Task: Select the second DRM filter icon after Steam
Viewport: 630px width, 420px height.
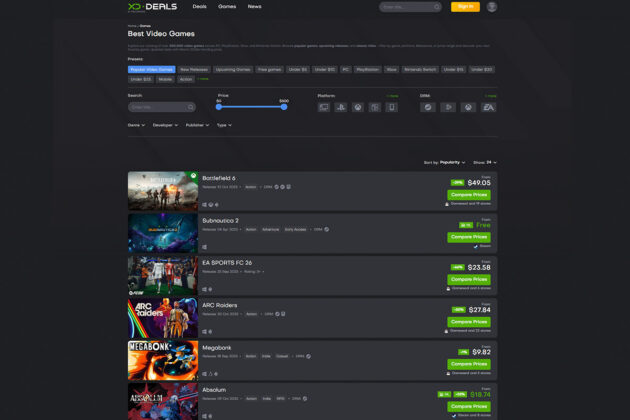Action: pyautogui.click(x=448, y=107)
